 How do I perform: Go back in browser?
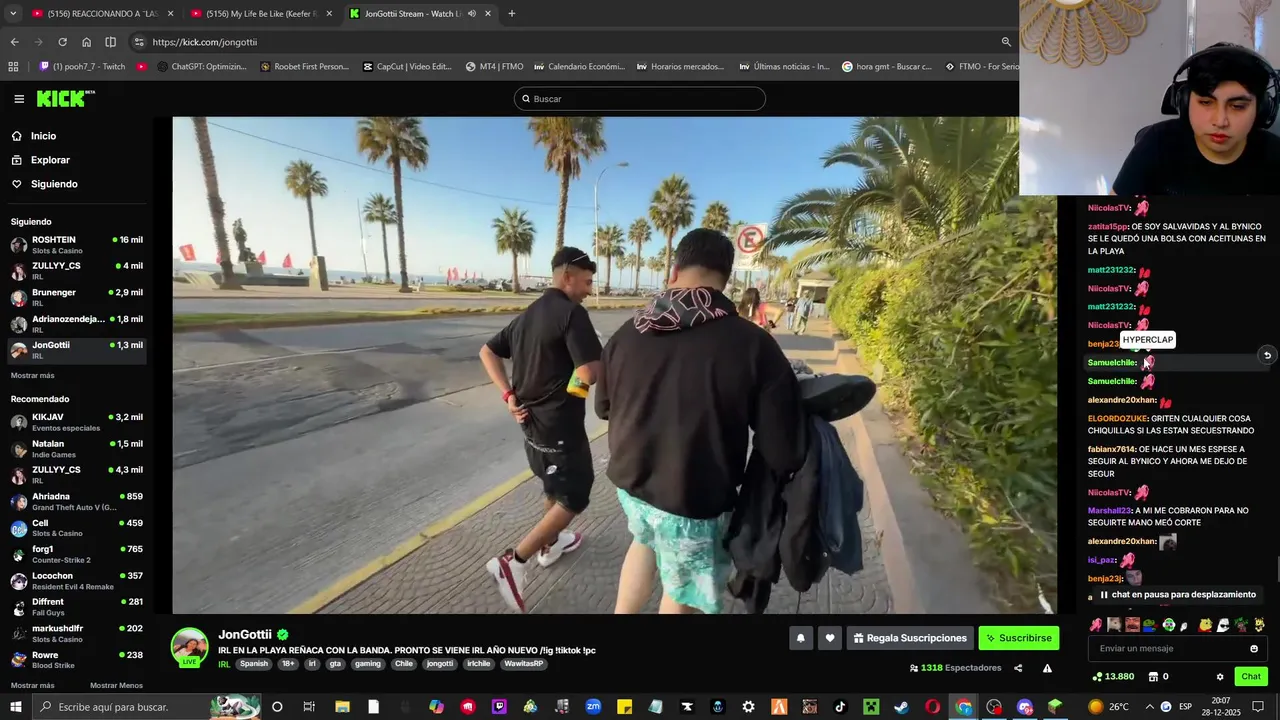[14, 42]
